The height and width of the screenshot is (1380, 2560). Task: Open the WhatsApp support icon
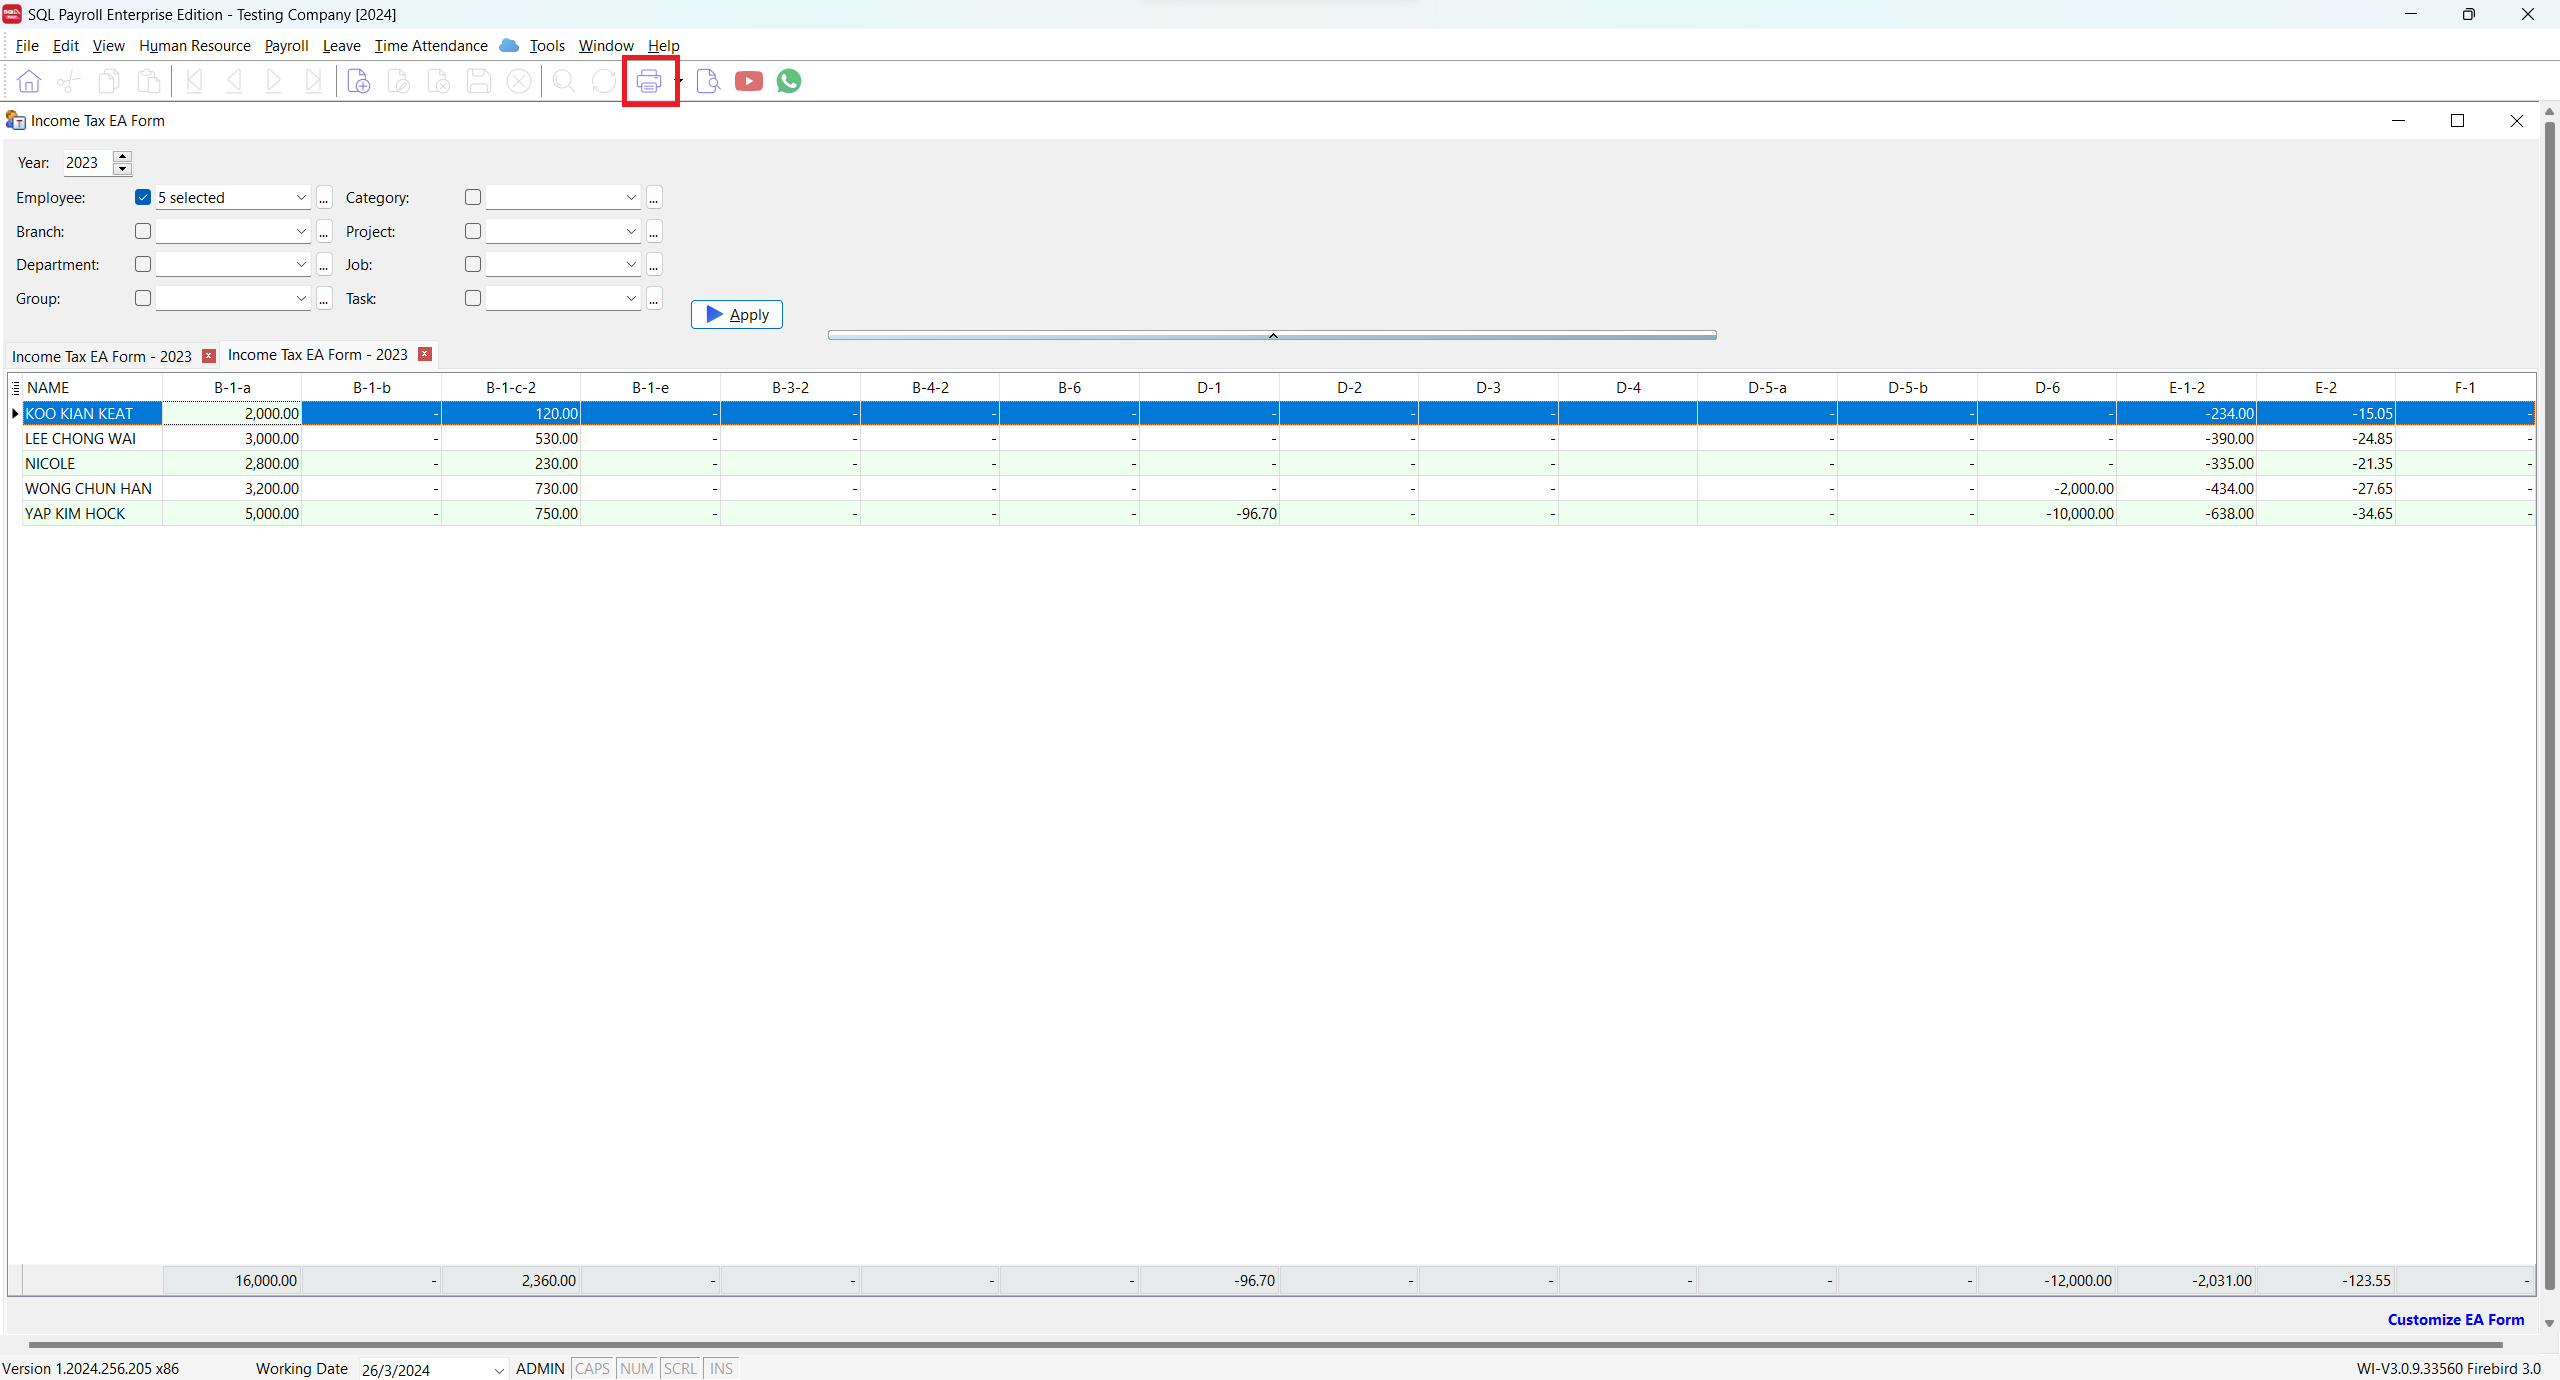tap(789, 81)
